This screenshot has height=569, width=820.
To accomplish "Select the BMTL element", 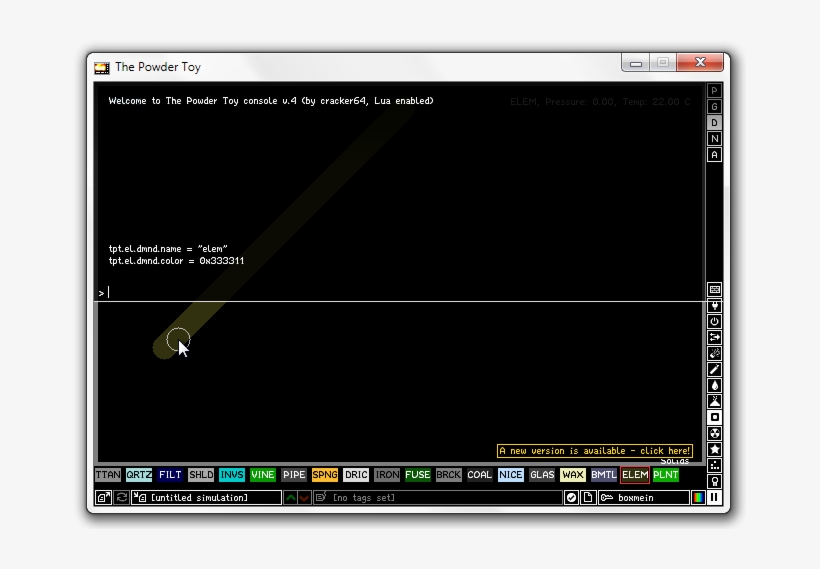I will click(603, 475).
